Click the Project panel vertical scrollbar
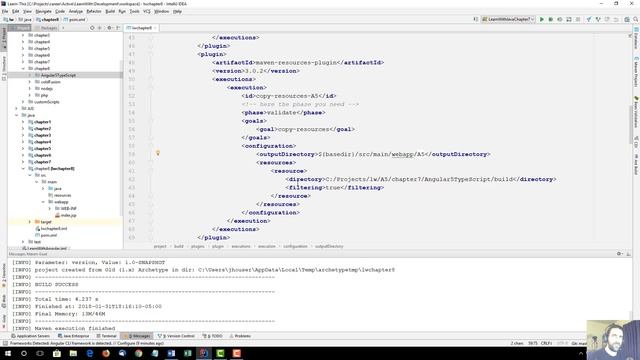The width and height of the screenshot is (640, 360). tap(121, 137)
